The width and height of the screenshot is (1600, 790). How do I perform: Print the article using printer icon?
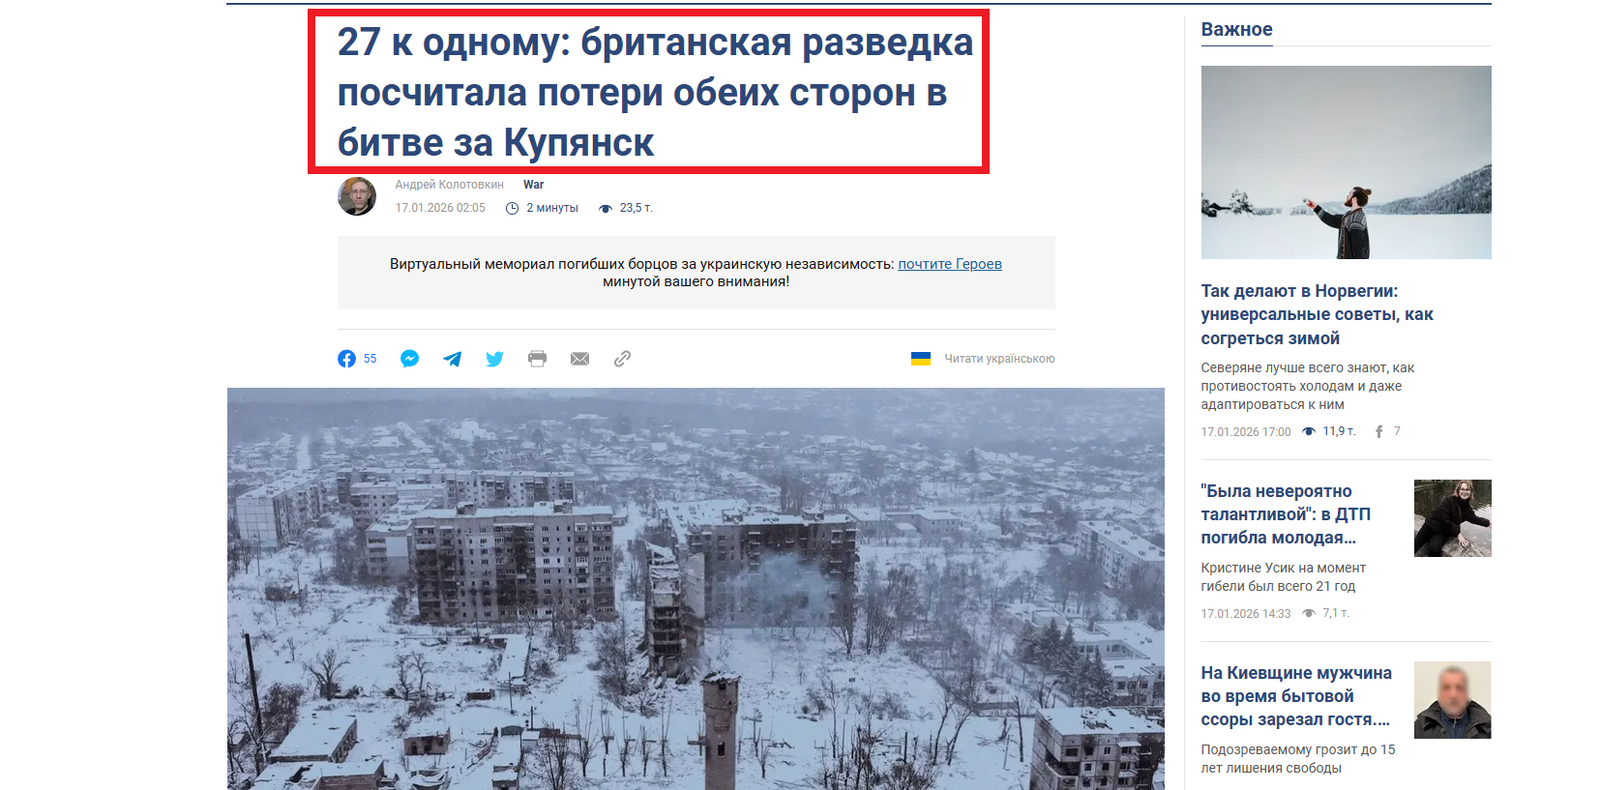537,359
